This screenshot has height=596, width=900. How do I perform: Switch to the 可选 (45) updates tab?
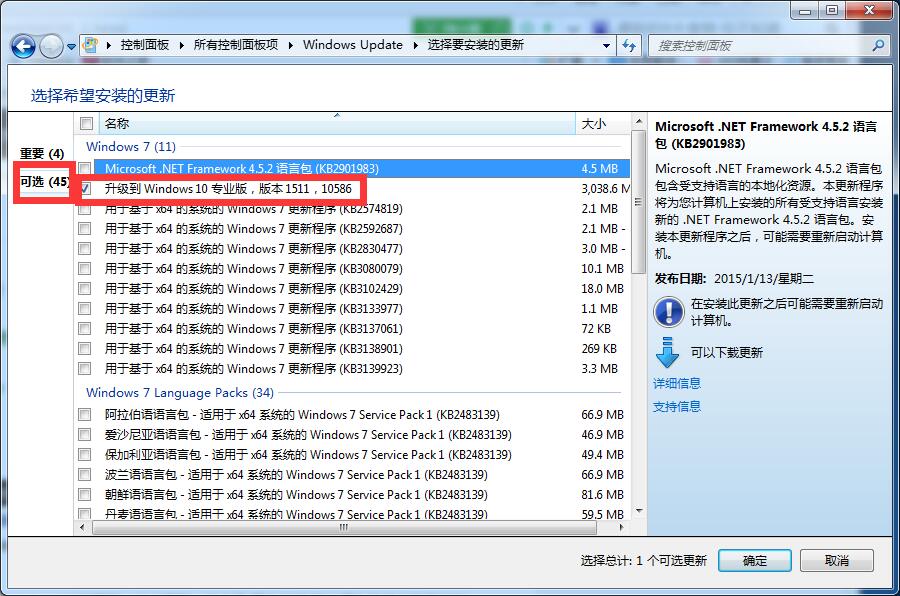click(x=44, y=182)
